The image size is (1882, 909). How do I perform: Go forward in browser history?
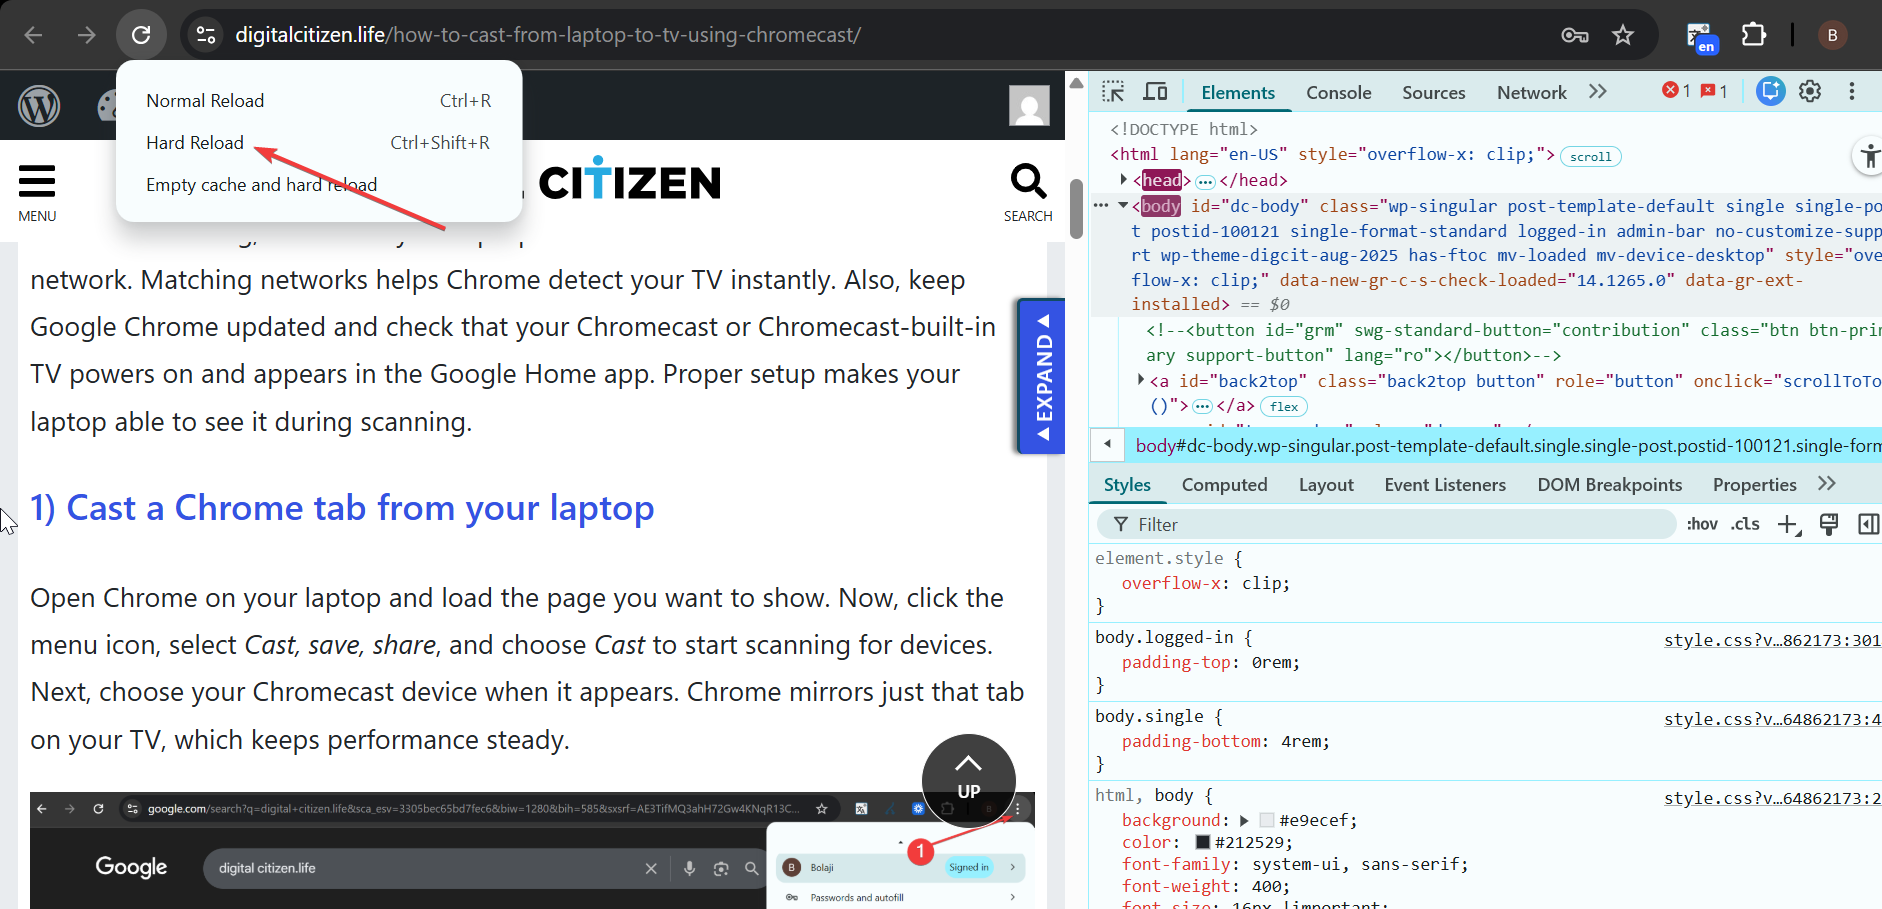[87, 35]
